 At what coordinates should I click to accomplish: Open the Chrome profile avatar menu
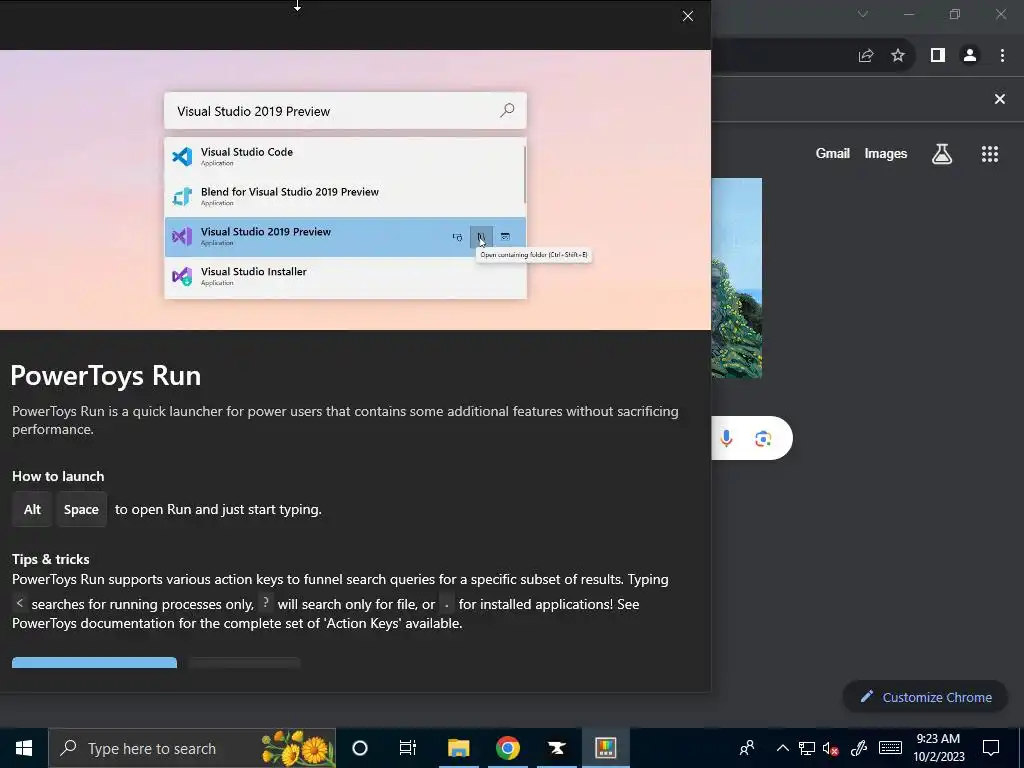[970, 56]
